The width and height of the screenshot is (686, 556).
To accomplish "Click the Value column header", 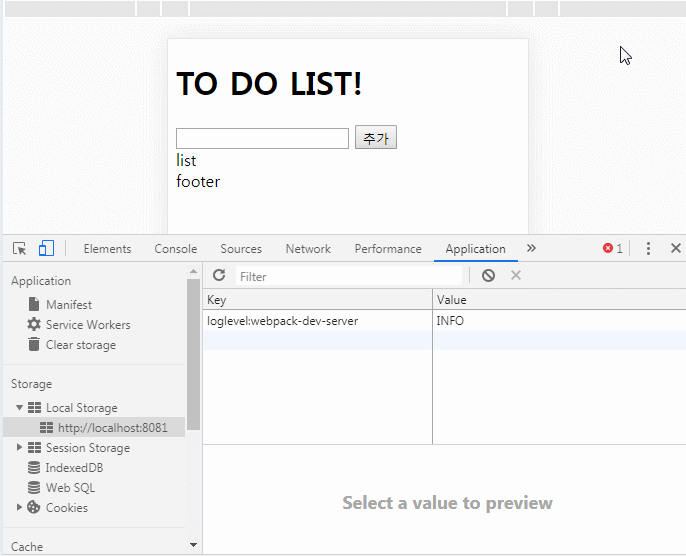I will pyautogui.click(x=559, y=300).
